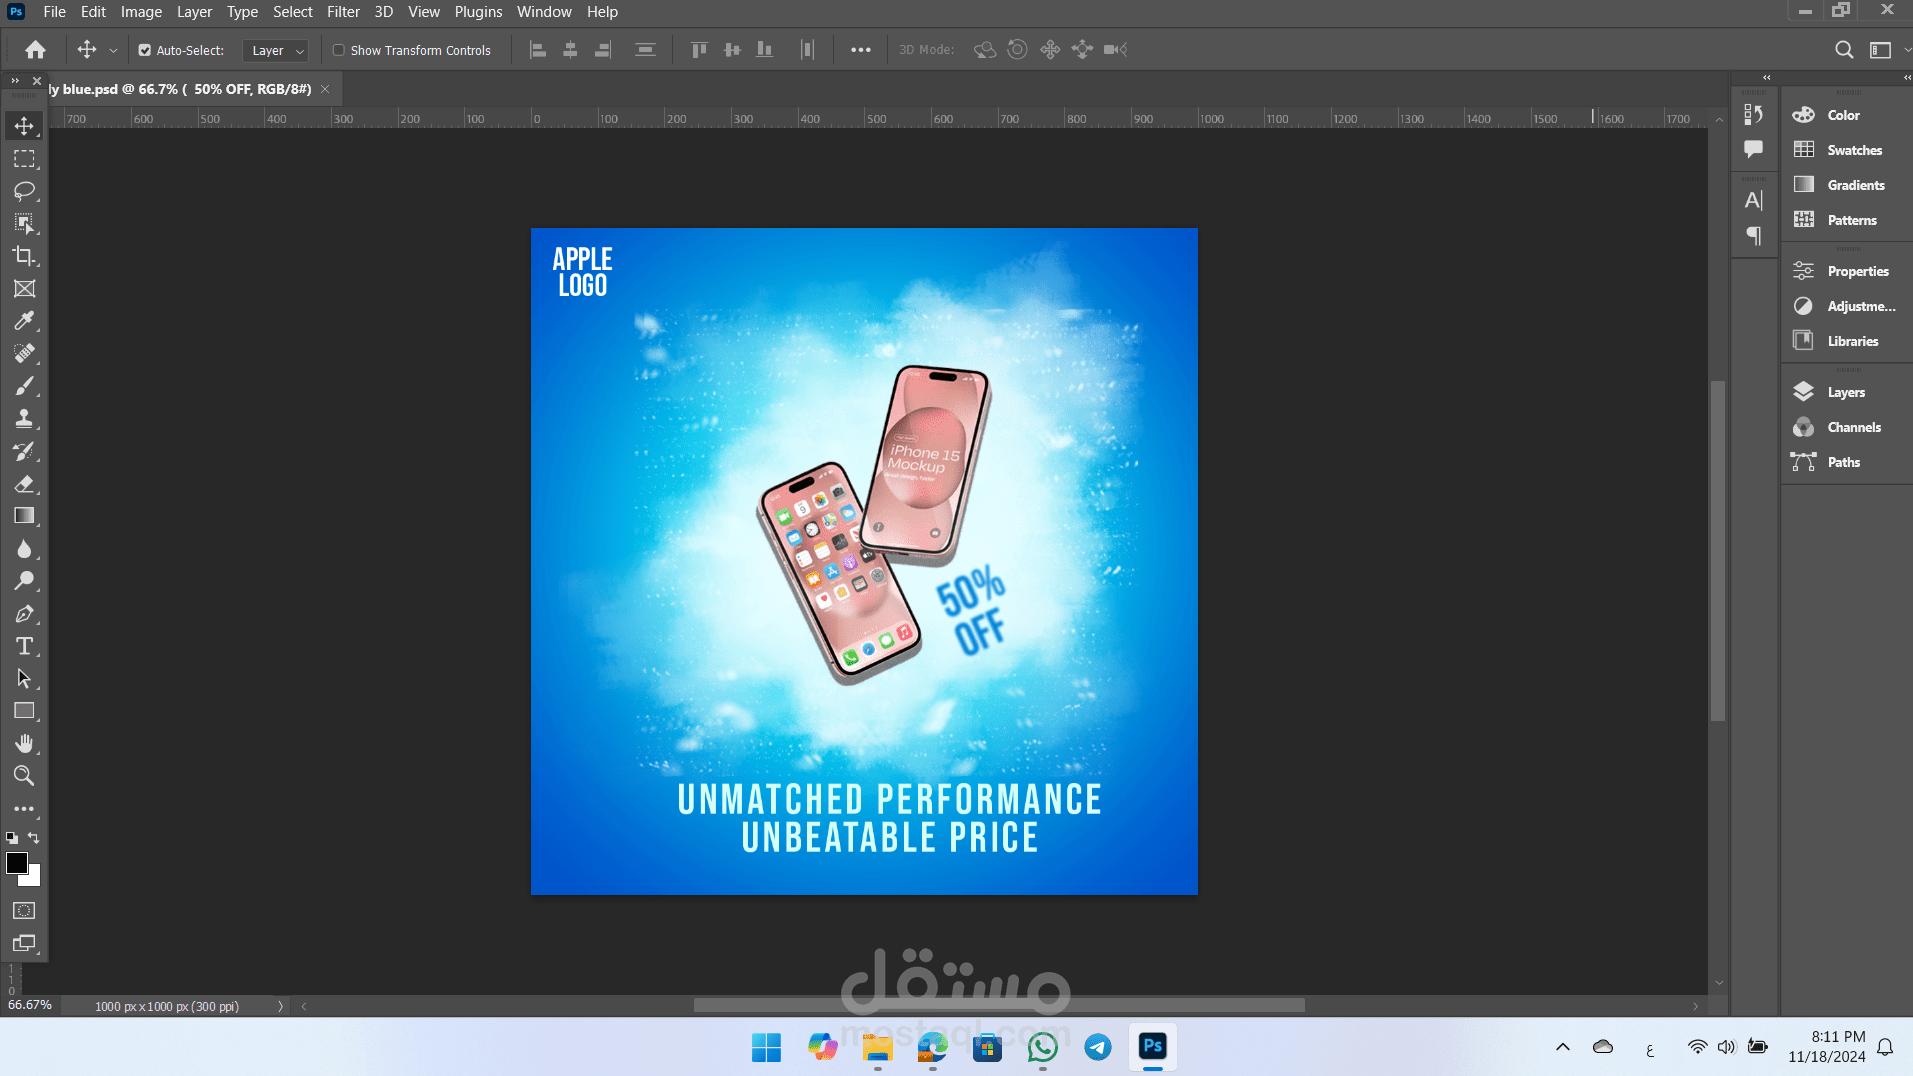Set the background color swatch
The image size is (1913, 1076).
click(35, 879)
